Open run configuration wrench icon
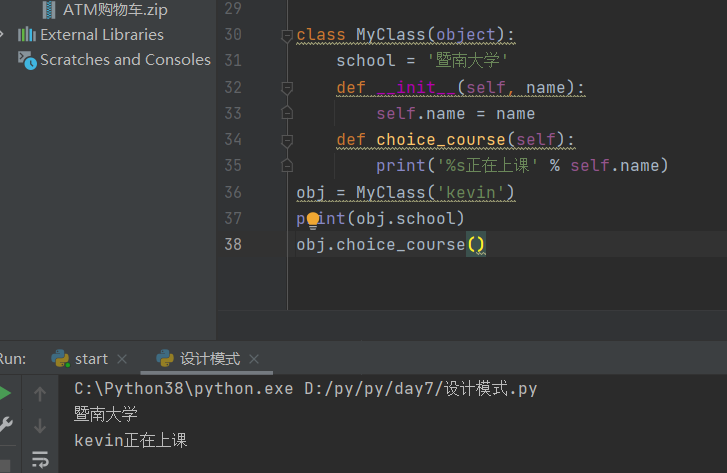Image resolution: width=727 pixels, height=473 pixels. 6,424
